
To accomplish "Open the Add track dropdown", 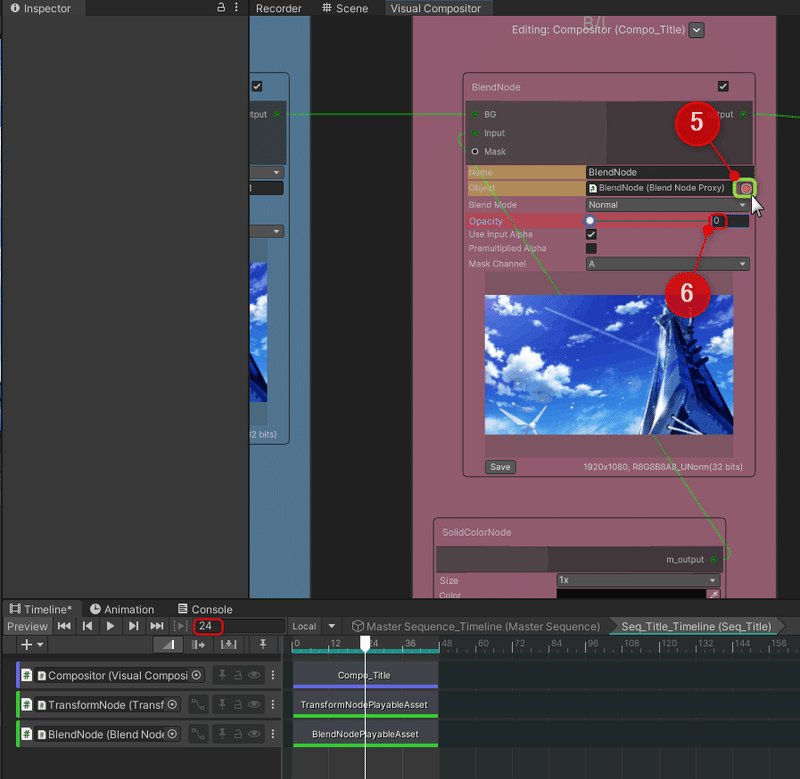I will (32, 645).
